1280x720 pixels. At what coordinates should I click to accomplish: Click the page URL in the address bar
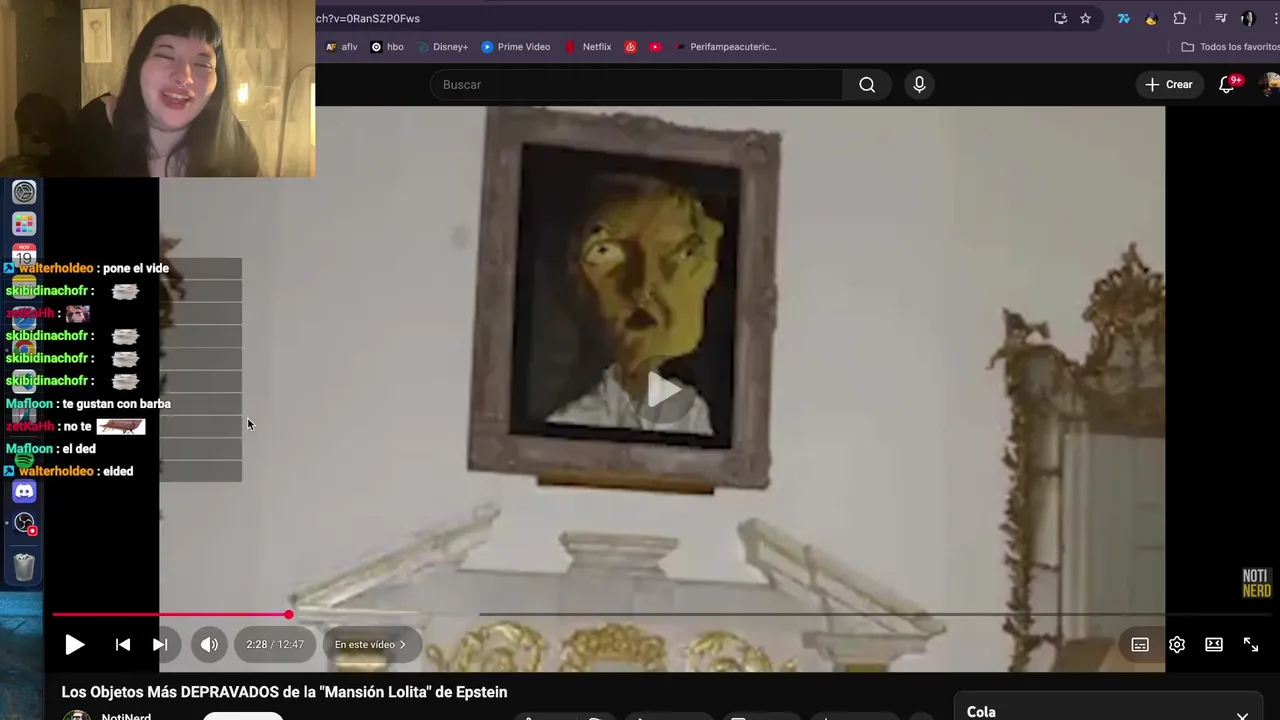pos(368,18)
